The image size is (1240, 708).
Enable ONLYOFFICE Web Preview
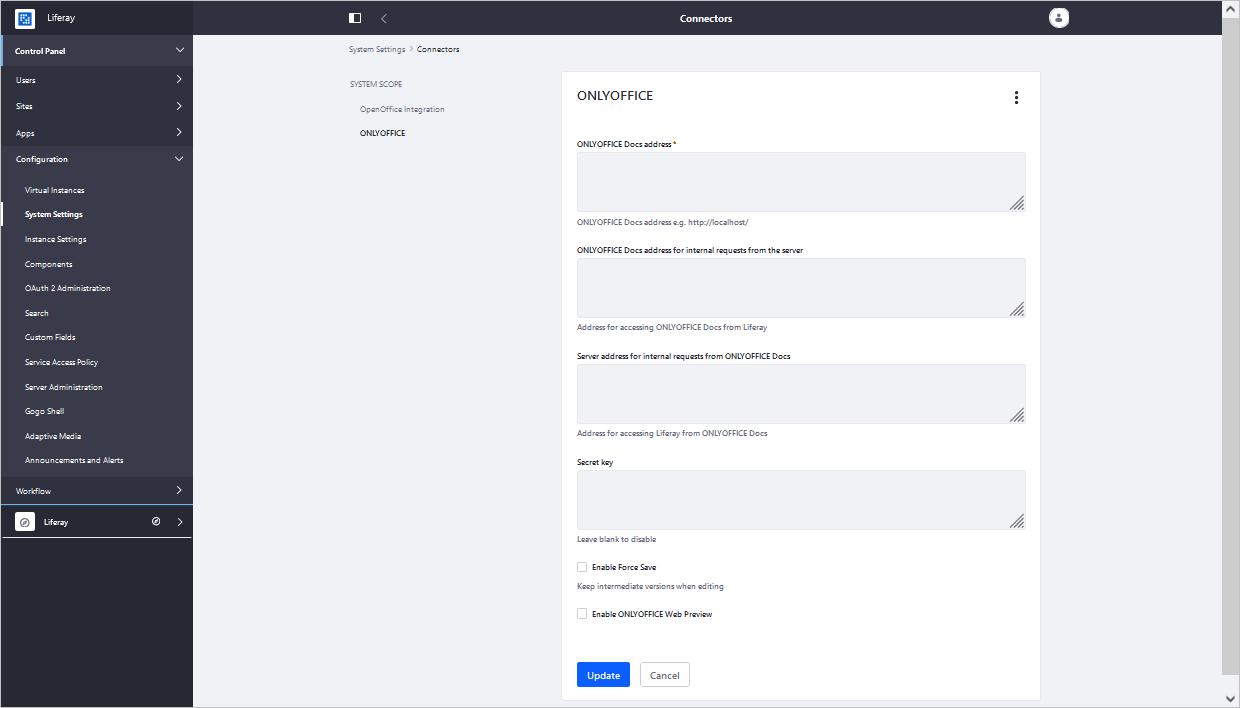581,613
